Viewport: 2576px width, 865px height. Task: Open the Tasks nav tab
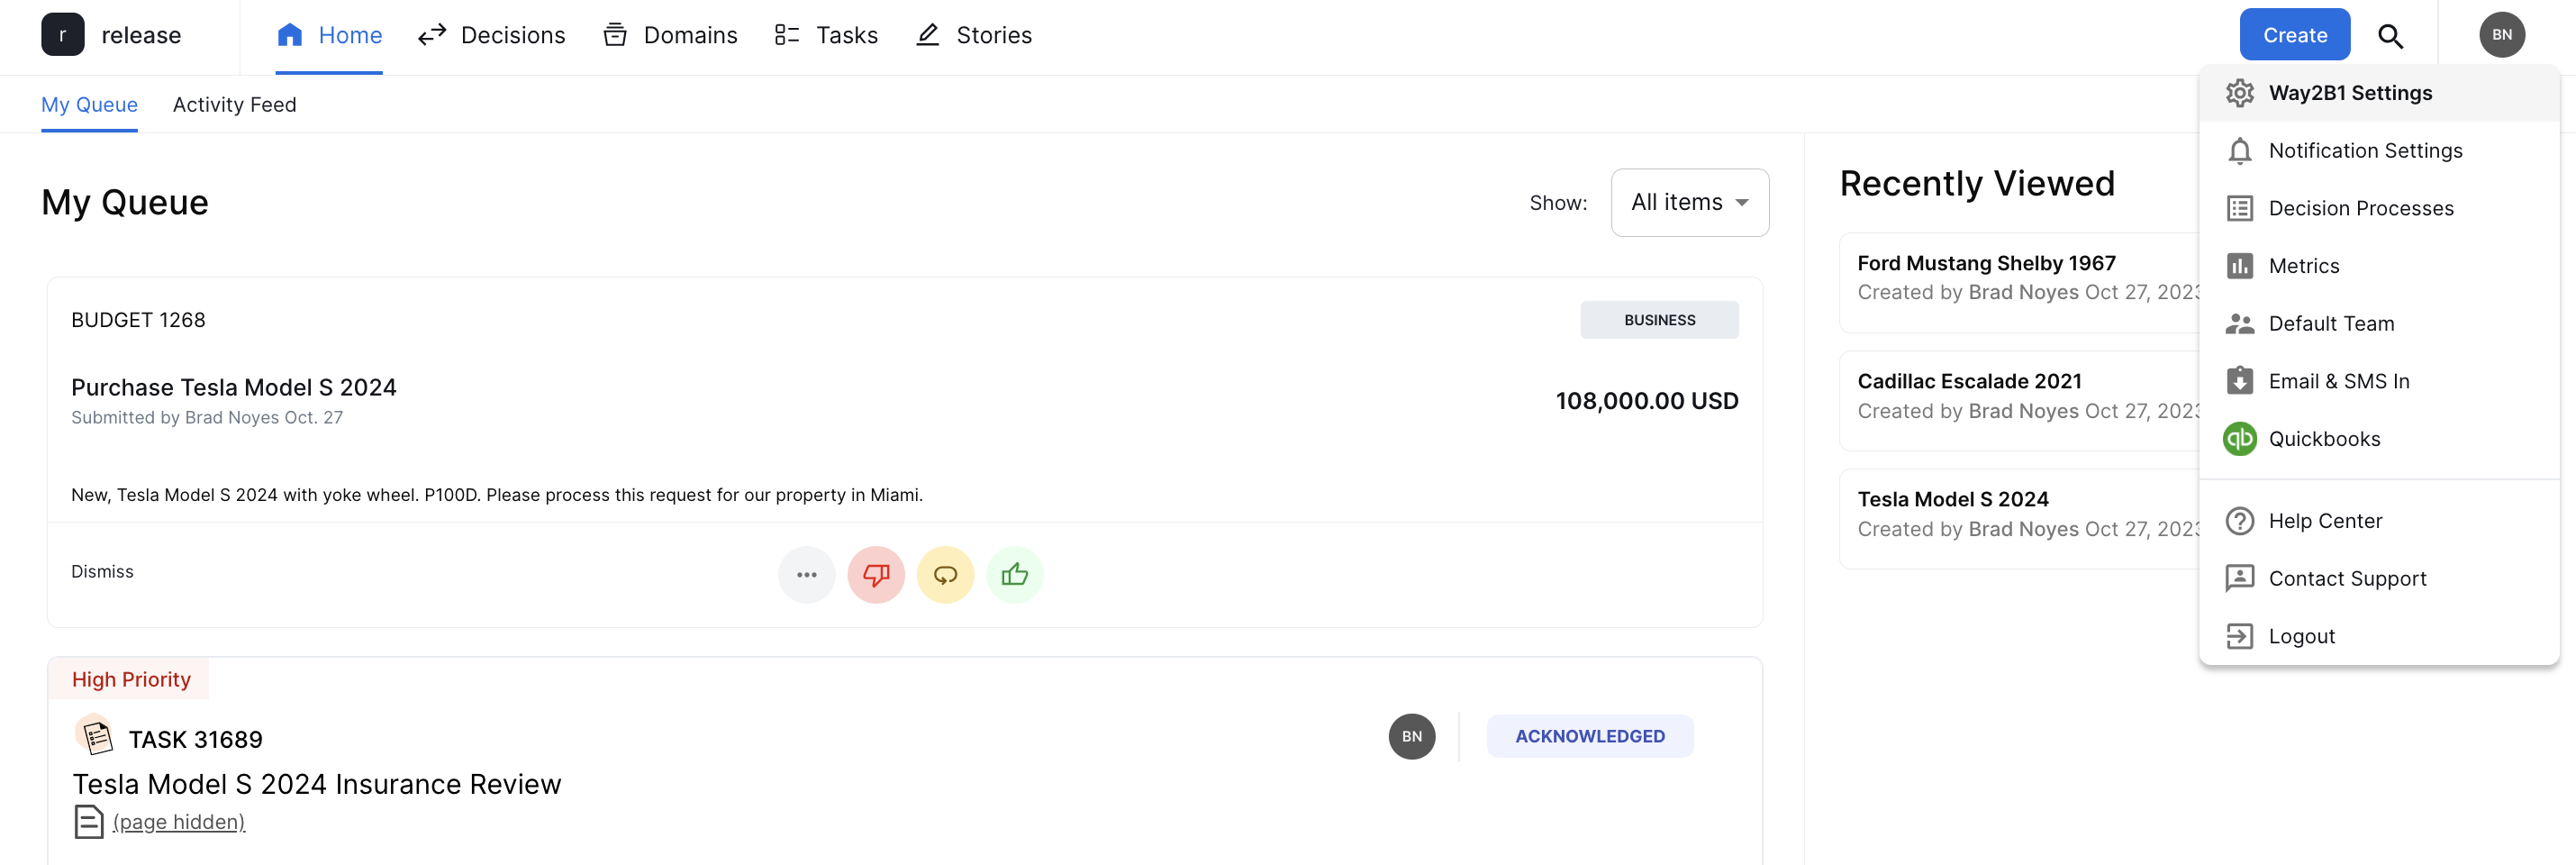click(826, 36)
